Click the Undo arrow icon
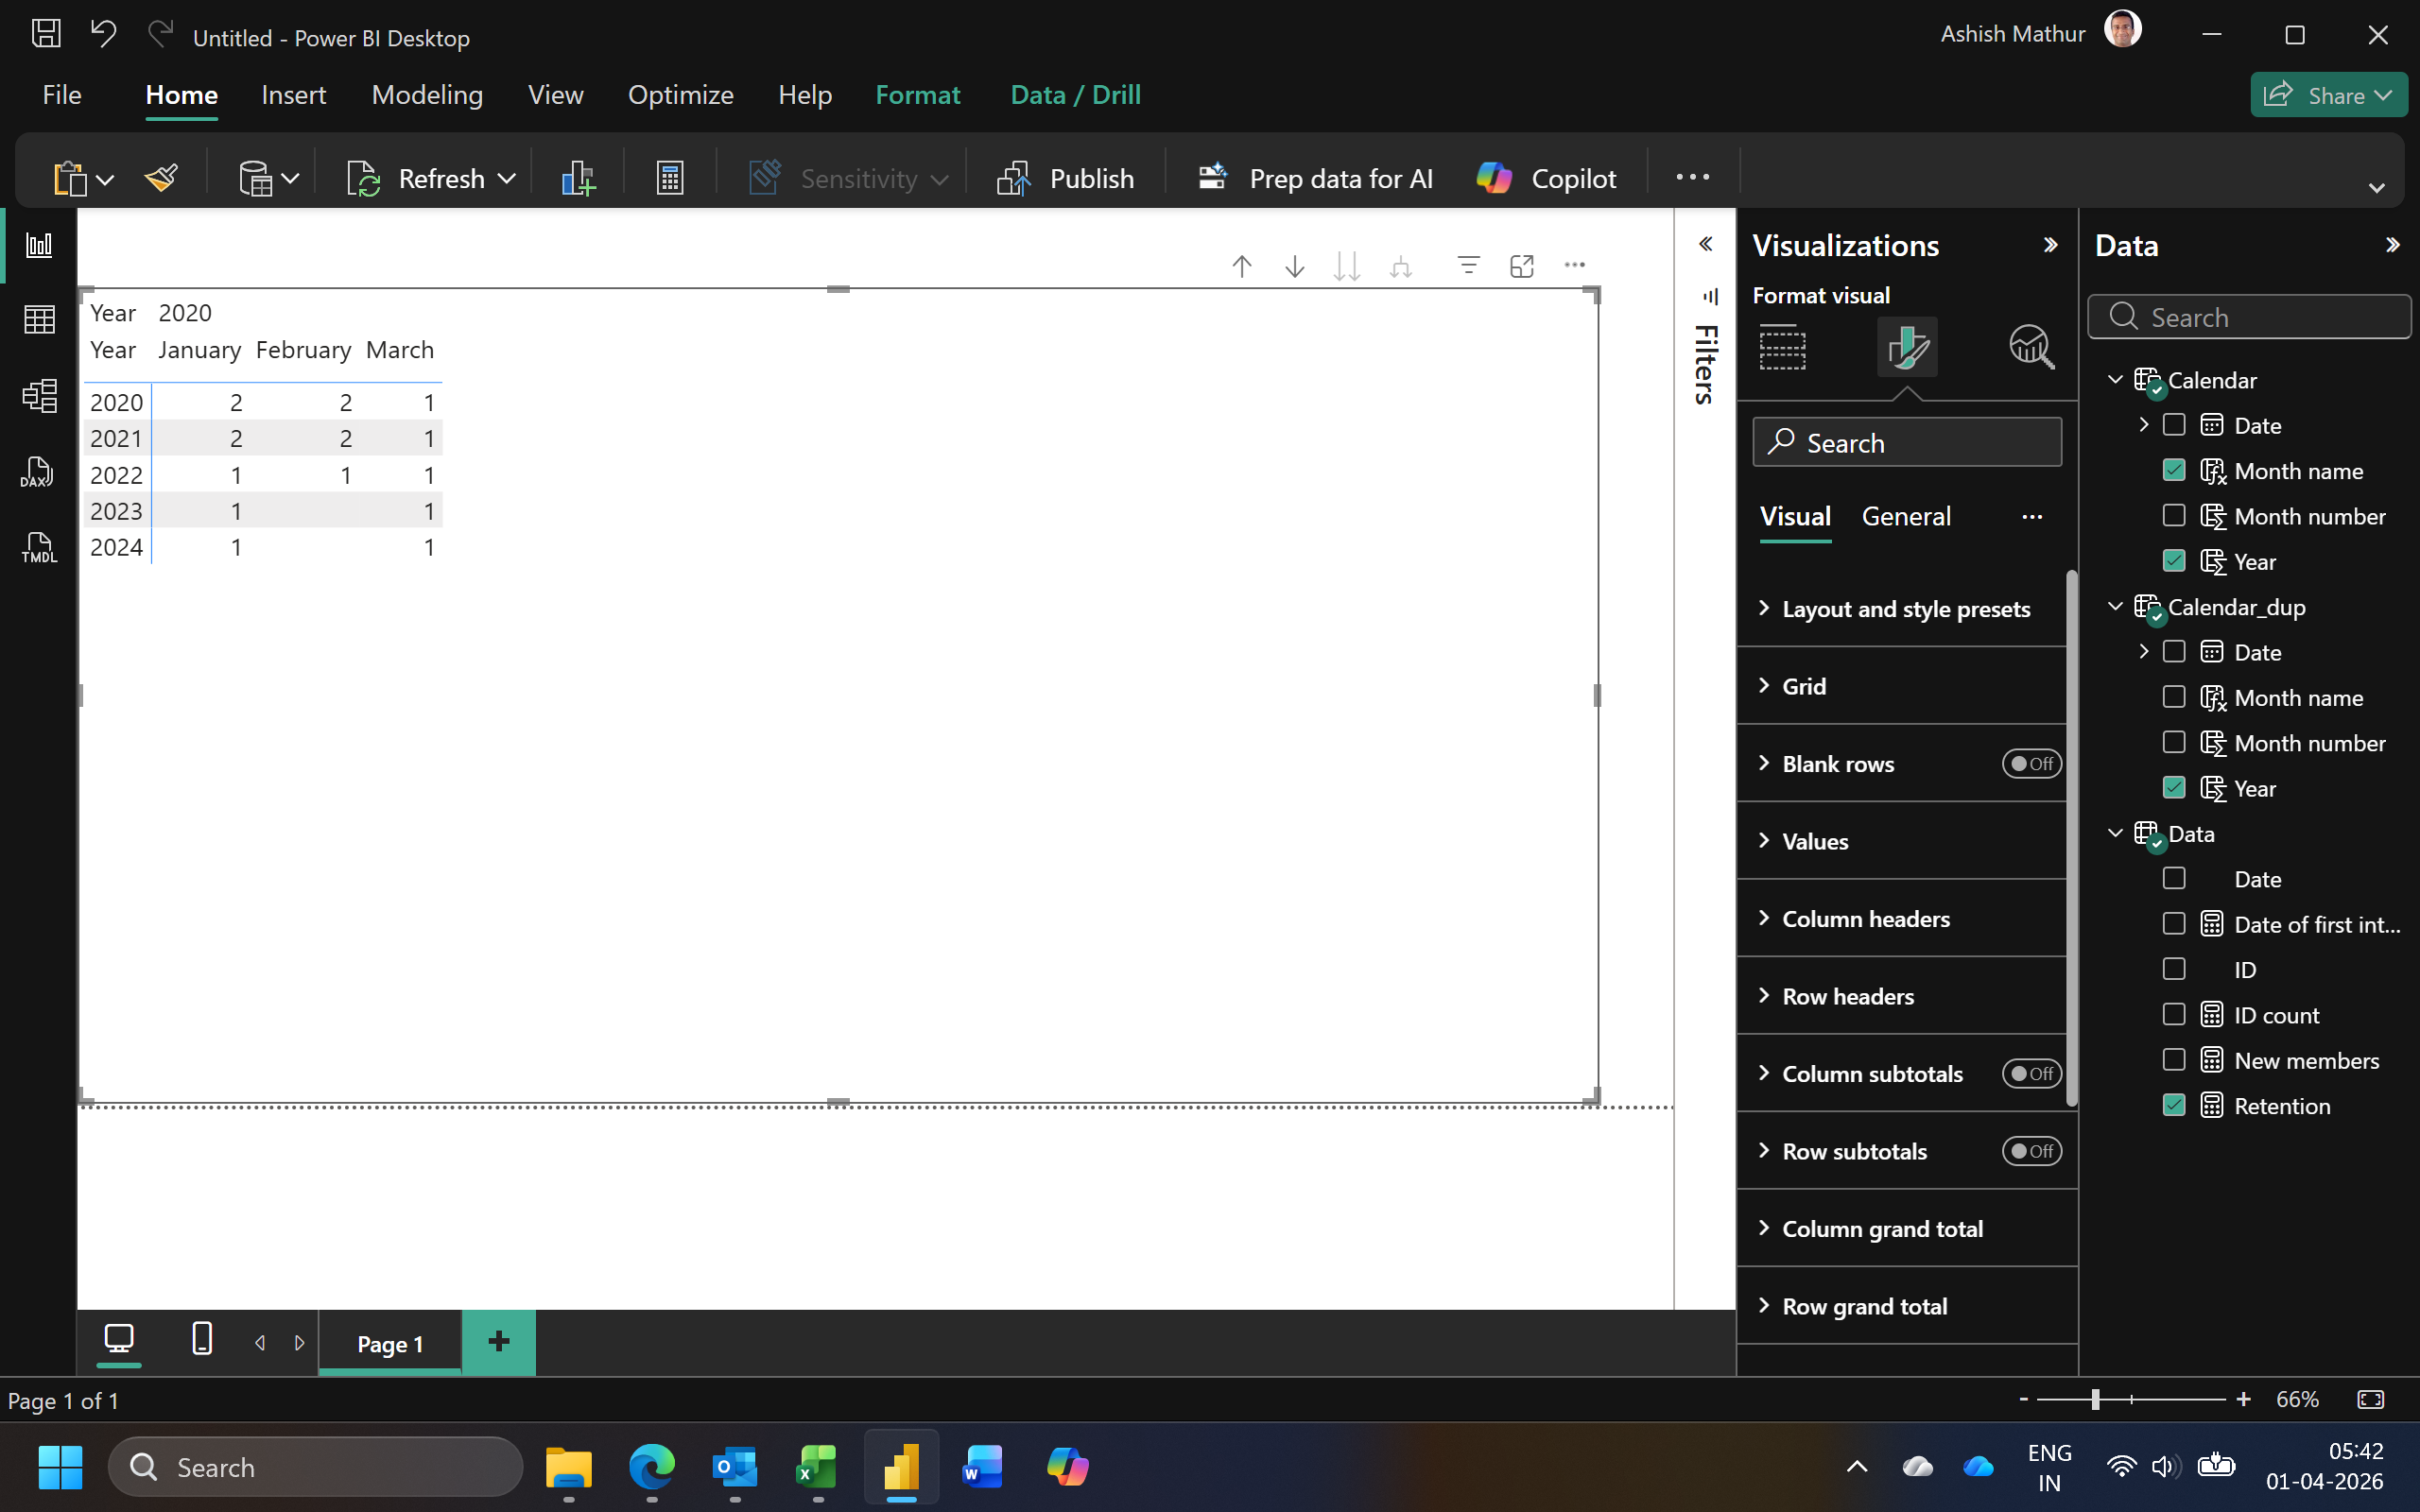Screen dimensions: 2420x1512 tap(103, 34)
